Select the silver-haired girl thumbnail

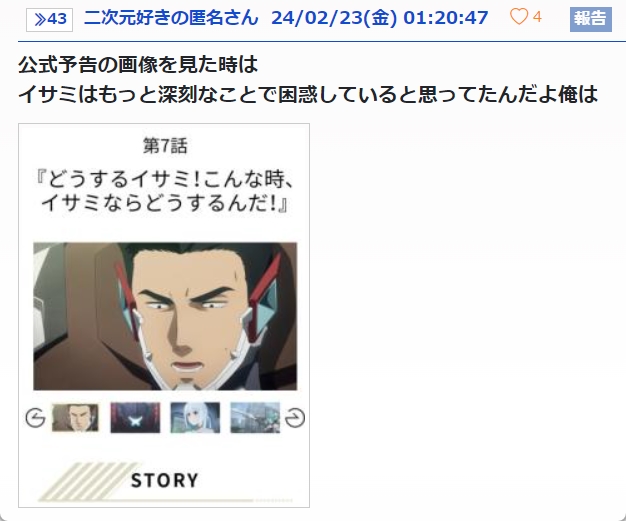[x=195, y=418]
